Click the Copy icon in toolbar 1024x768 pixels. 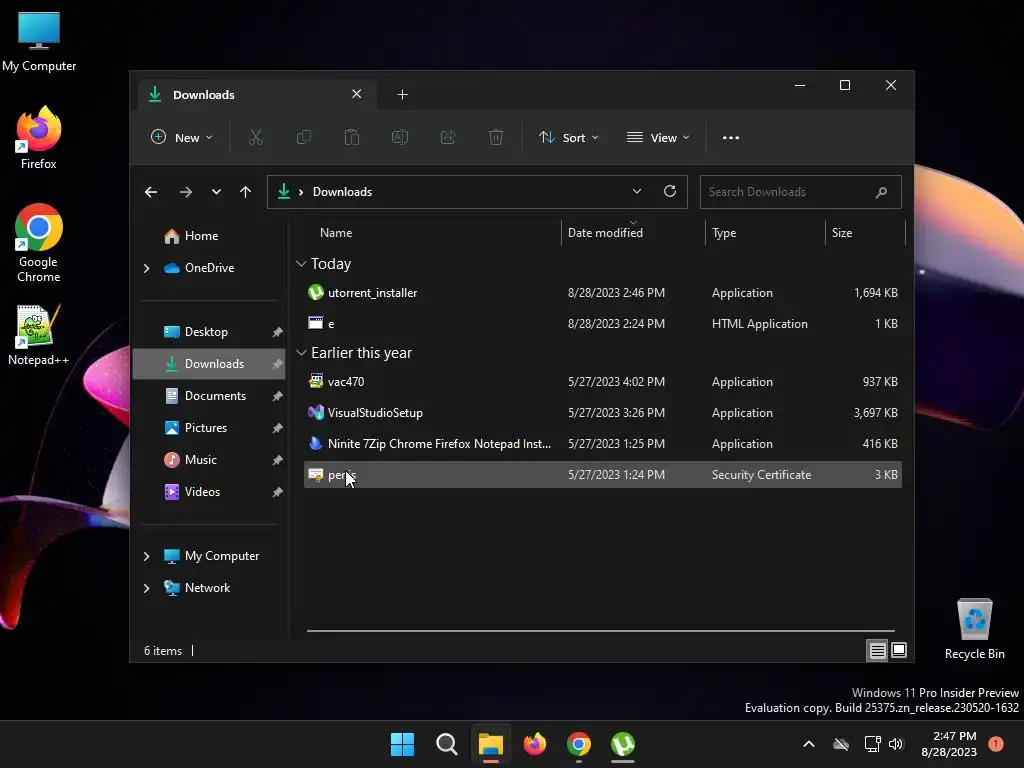coord(304,138)
